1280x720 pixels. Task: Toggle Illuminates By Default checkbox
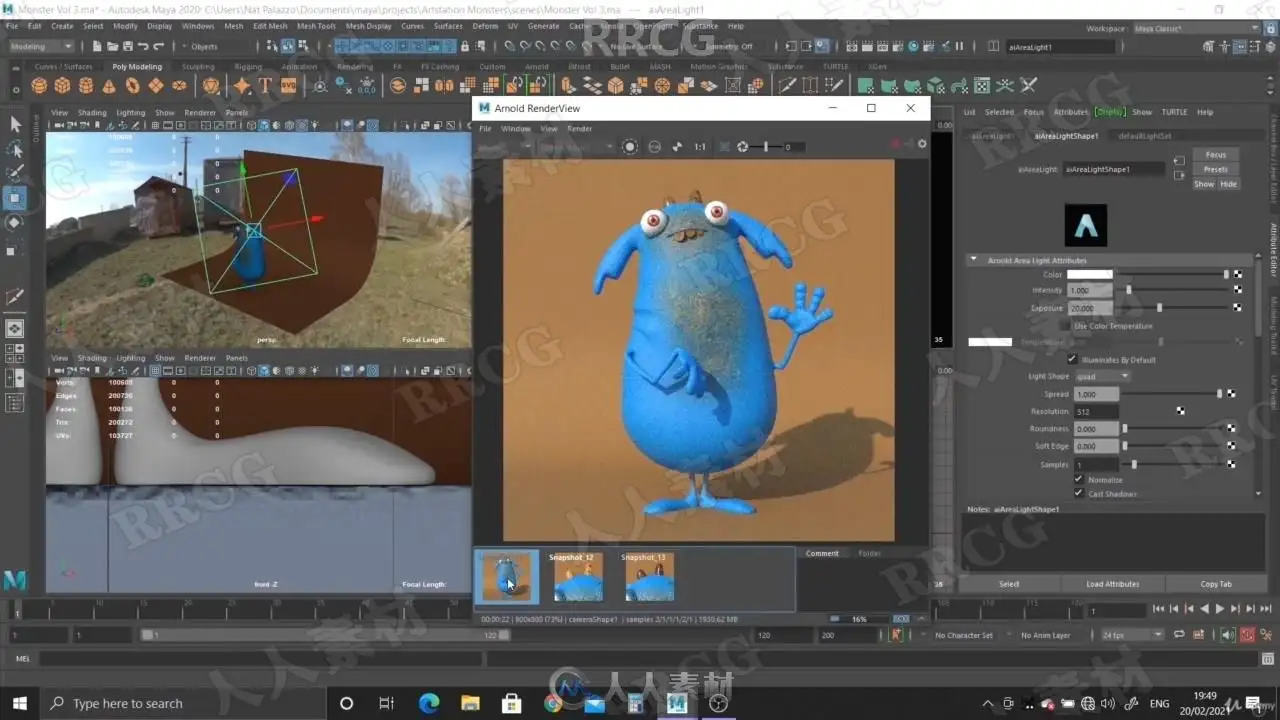(x=1073, y=359)
